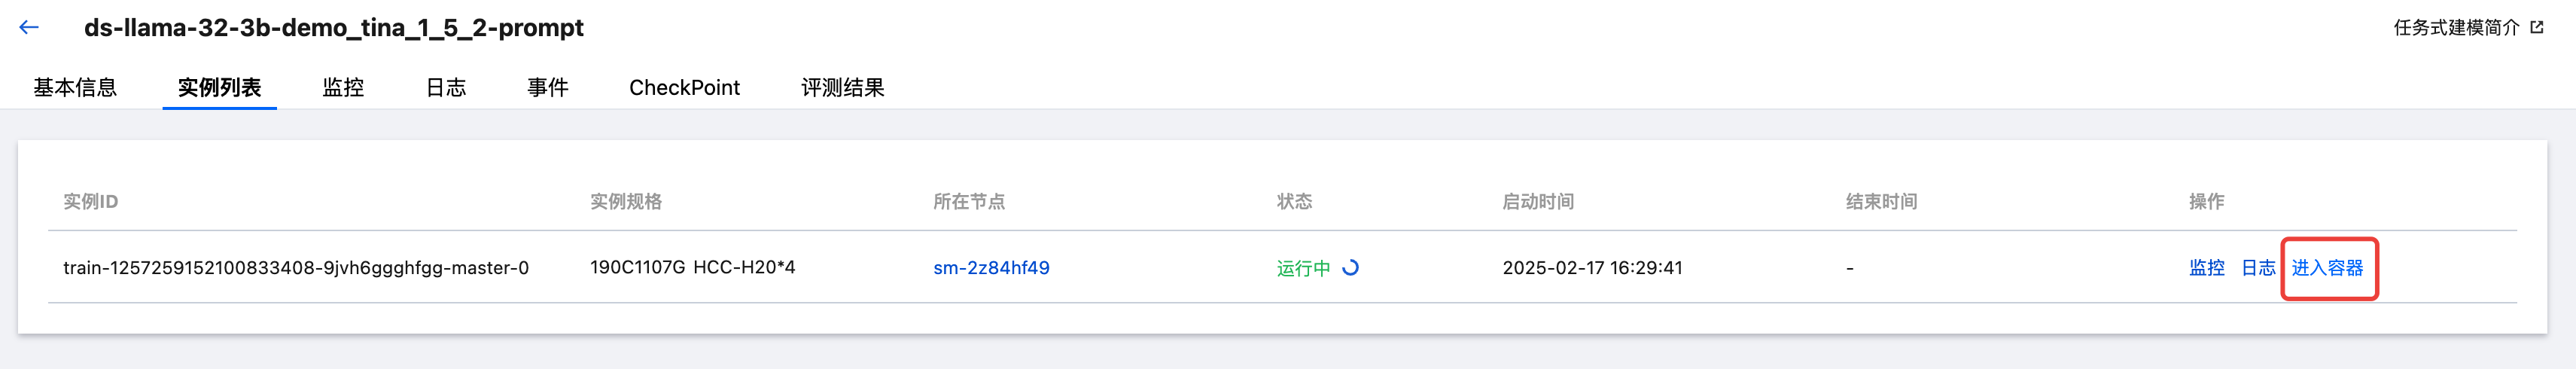Viewport: 2576px width, 369px height.
Task: Open the 任务式建模简介 help link
Action: 2456,27
